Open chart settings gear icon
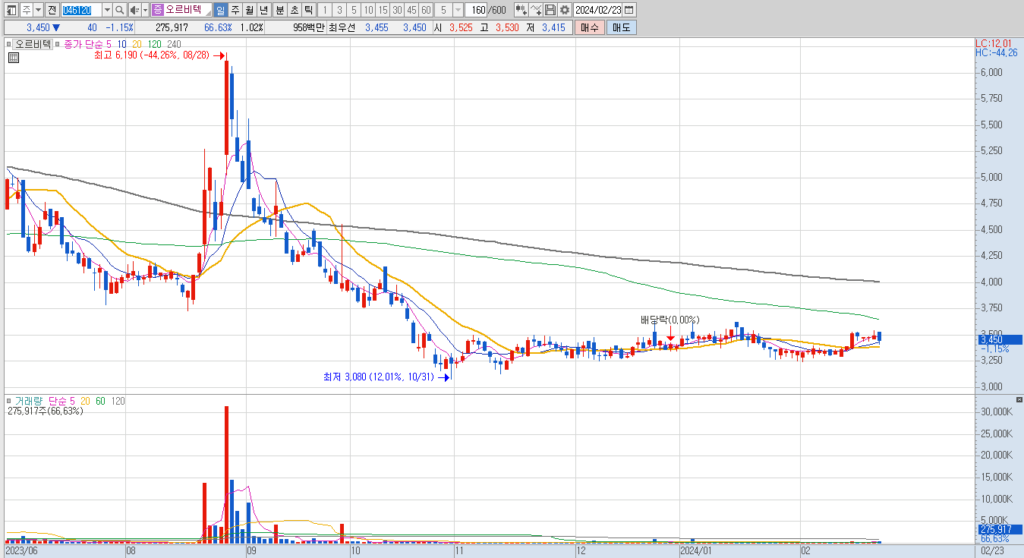Screen dimensions: 1024x558 pos(564,10)
